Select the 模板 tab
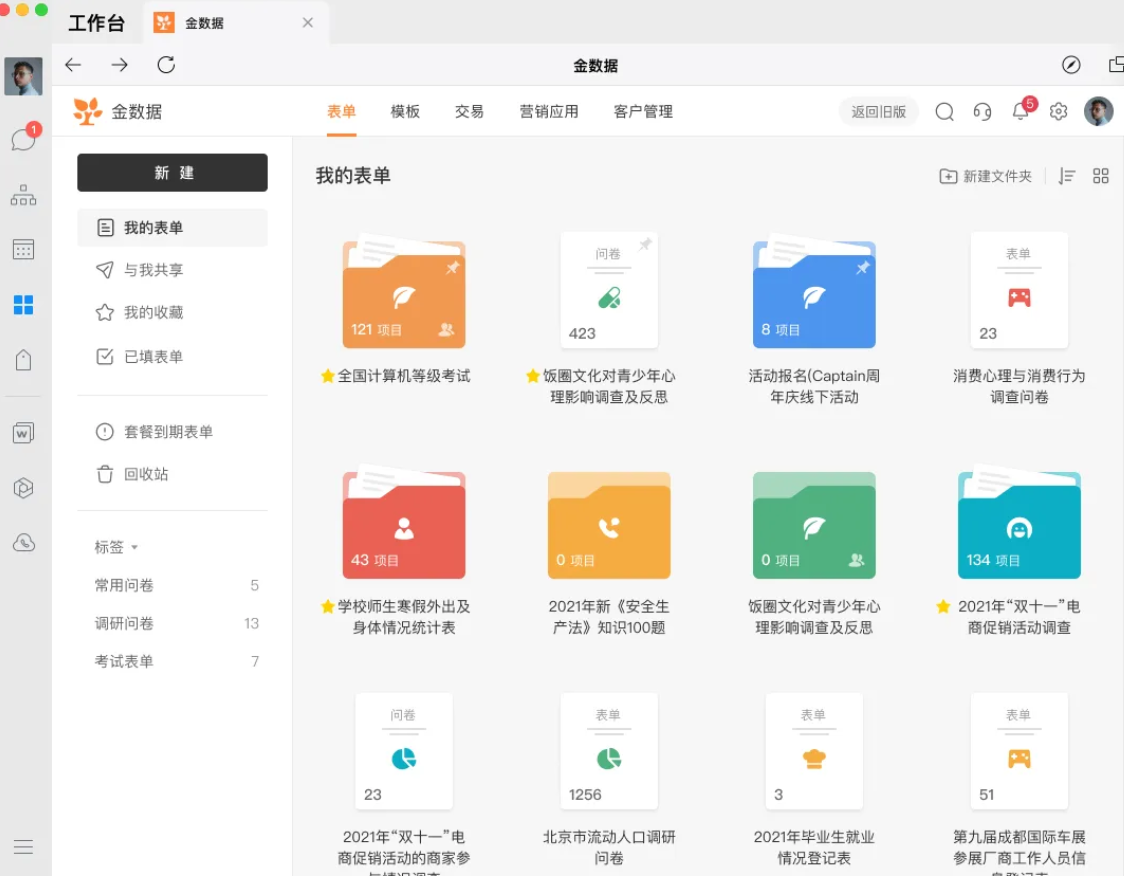This screenshot has height=876, width=1124. coord(405,112)
